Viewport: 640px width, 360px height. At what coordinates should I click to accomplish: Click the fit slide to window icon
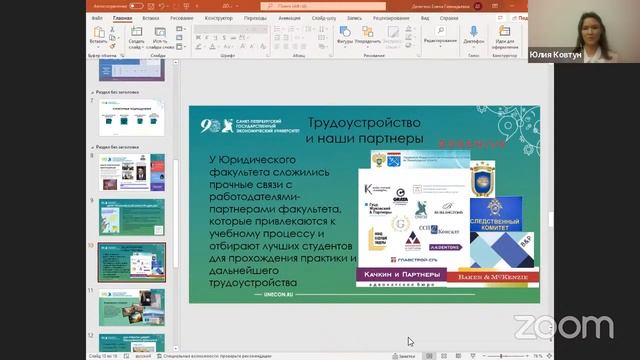pos(549,356)
